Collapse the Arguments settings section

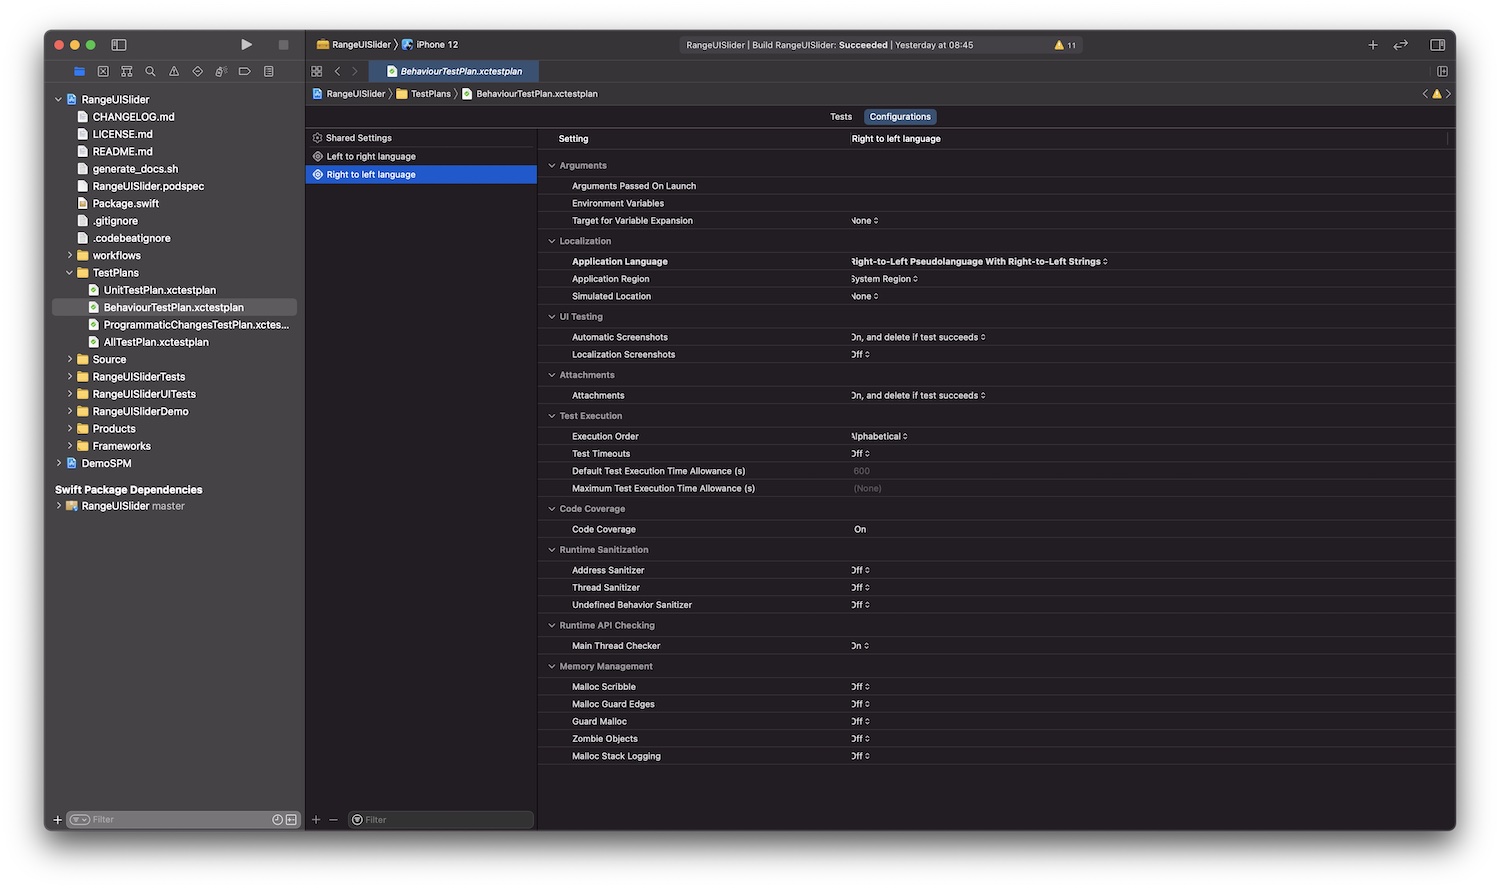tap(551, 166)
